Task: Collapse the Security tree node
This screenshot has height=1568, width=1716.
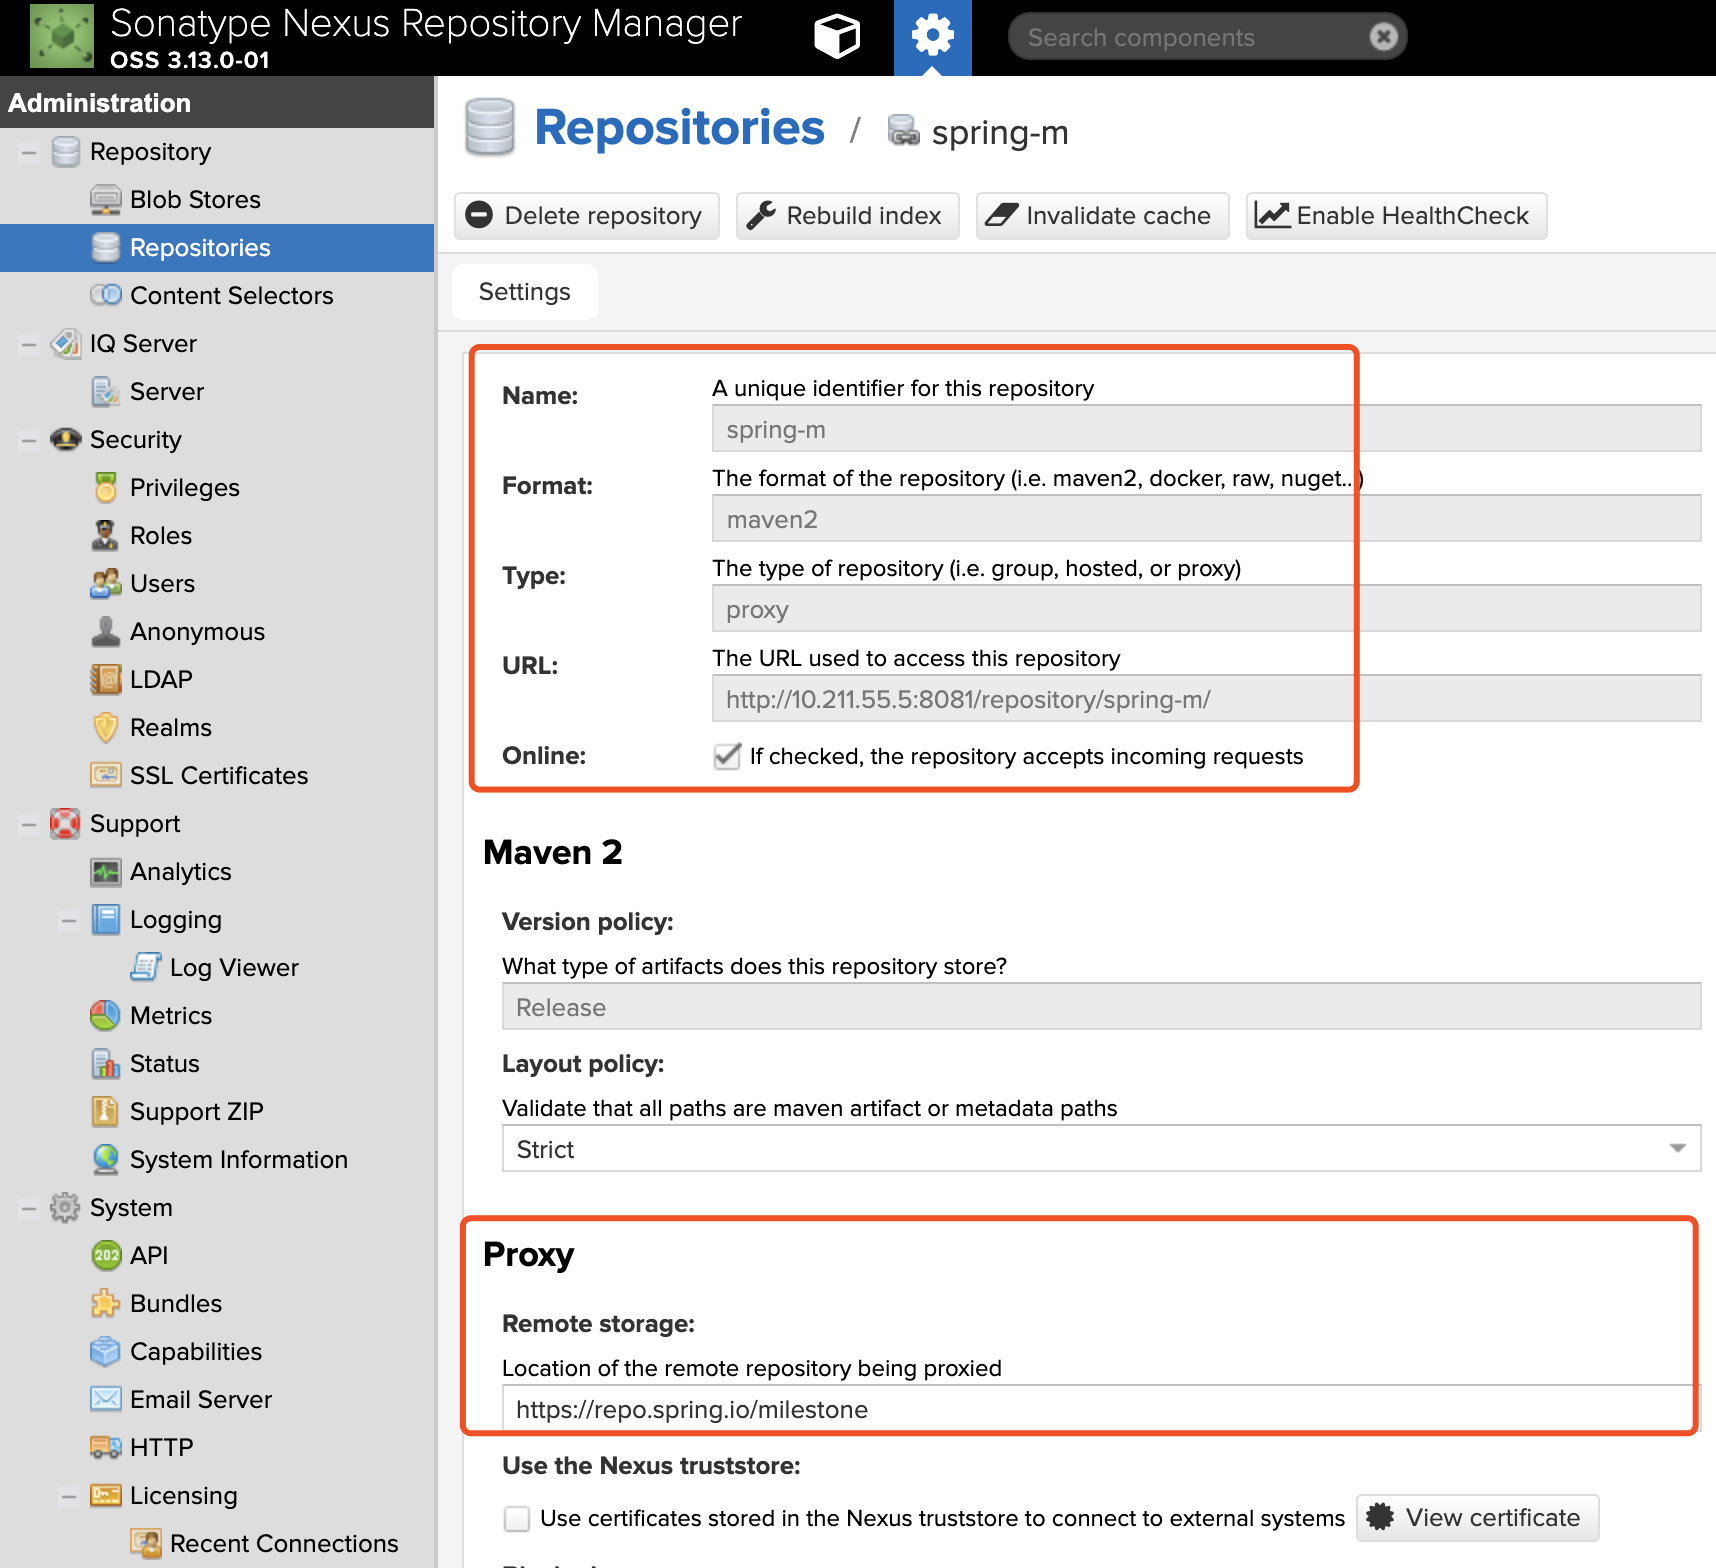Action: pyautogui.click(x=29, y=441)
